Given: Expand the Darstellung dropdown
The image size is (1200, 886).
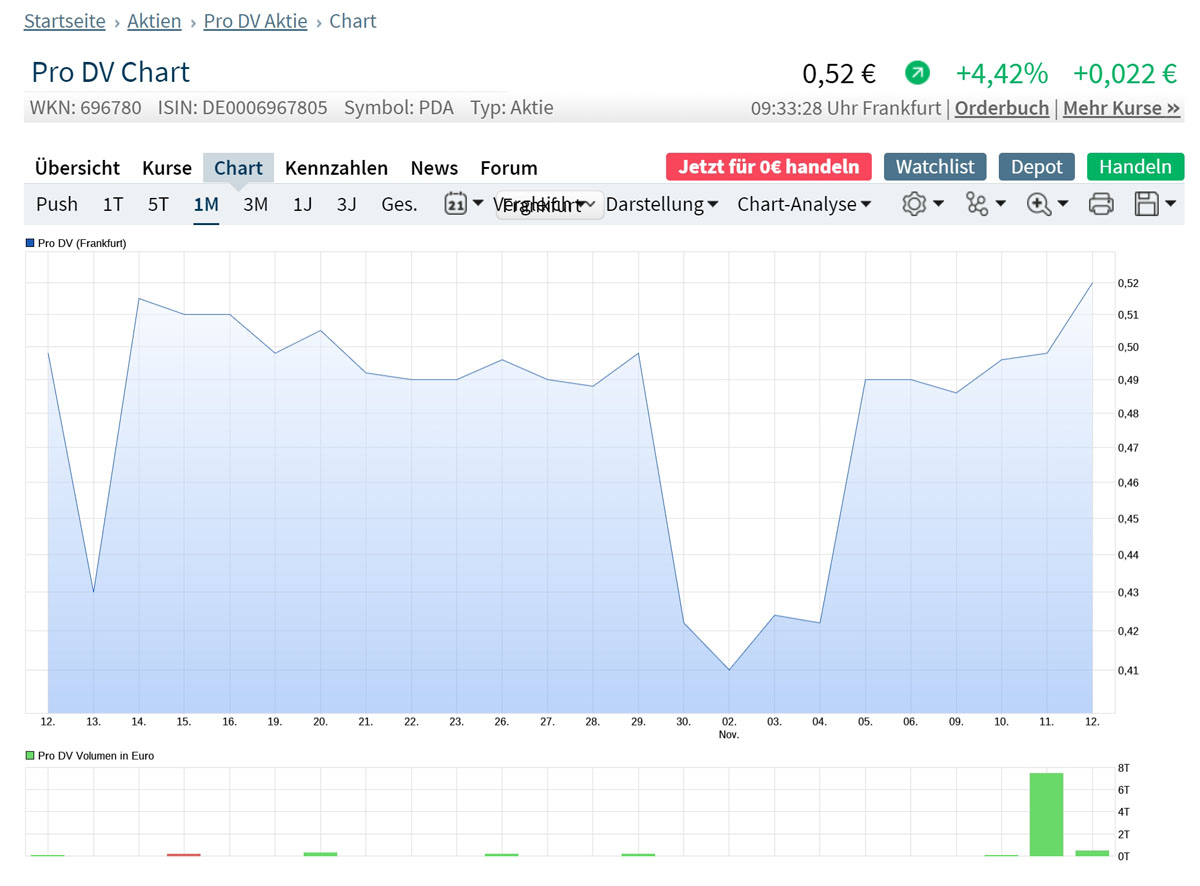Looking at the screenshot, I should (662, 204).
